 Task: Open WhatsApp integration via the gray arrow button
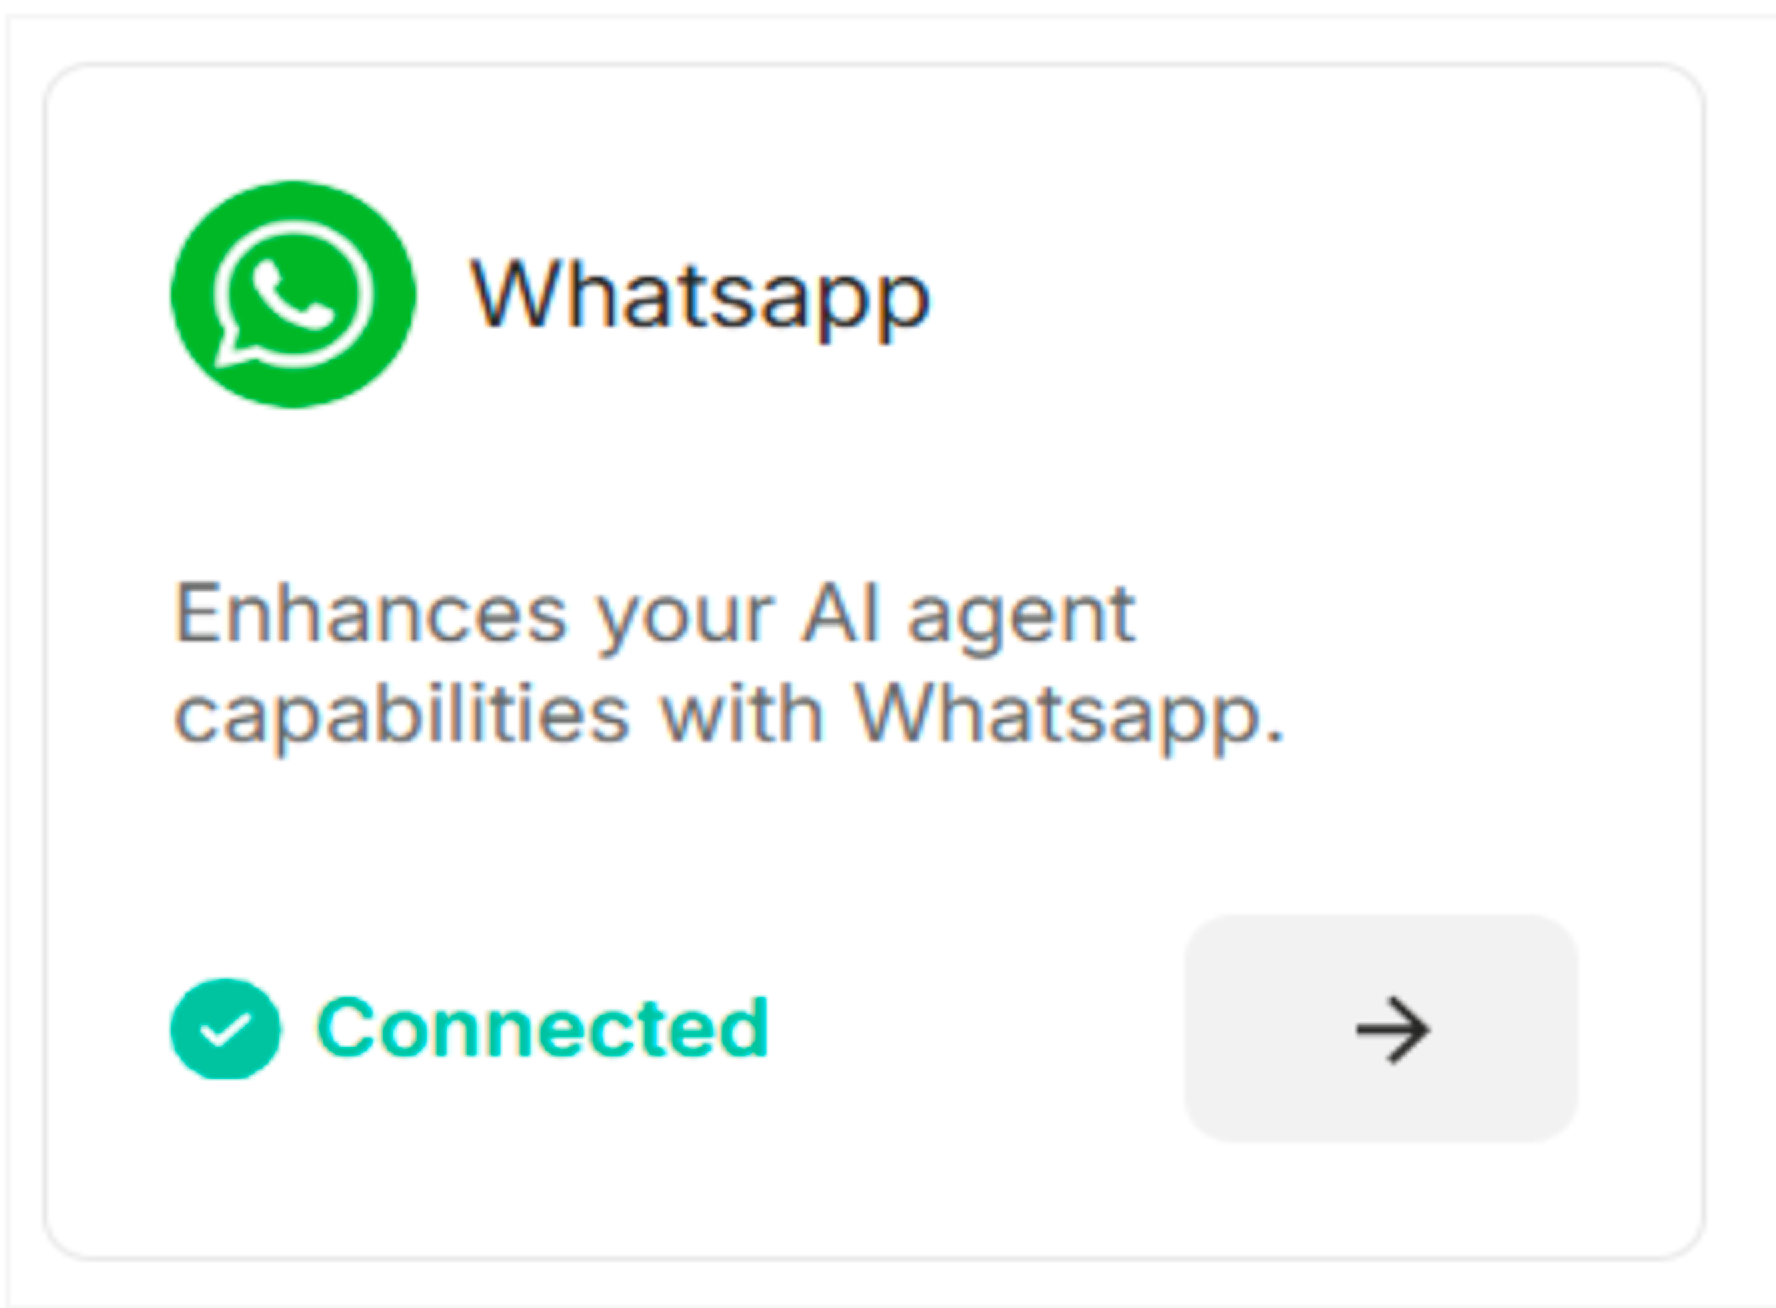[x=1381, y=1028]
